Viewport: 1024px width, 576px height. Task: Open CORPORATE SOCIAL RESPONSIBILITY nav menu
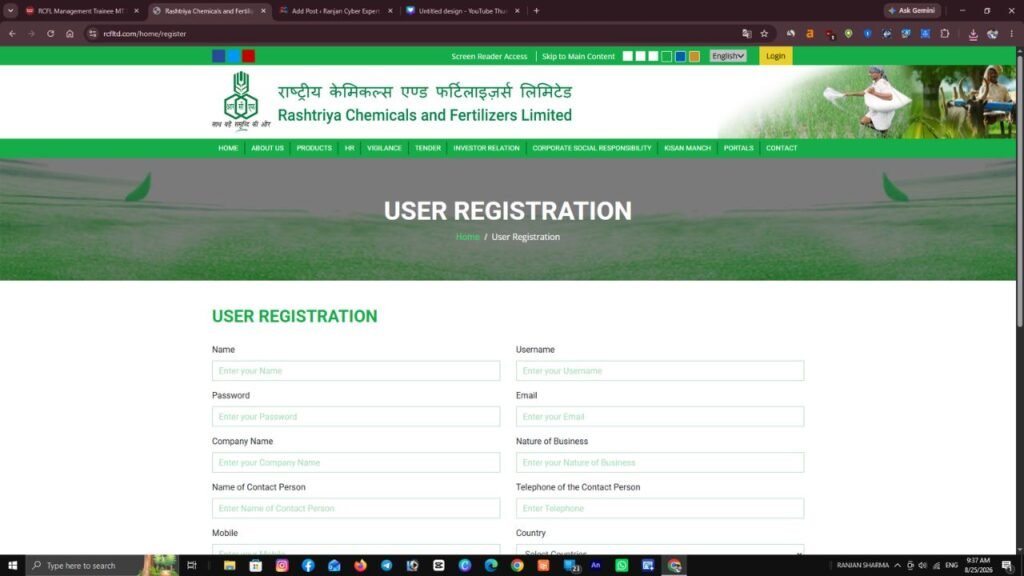592,148
